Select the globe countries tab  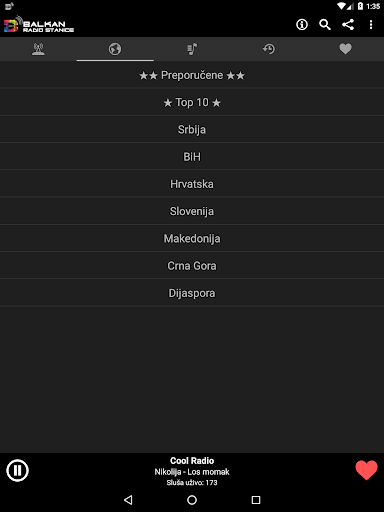[115, 49]
